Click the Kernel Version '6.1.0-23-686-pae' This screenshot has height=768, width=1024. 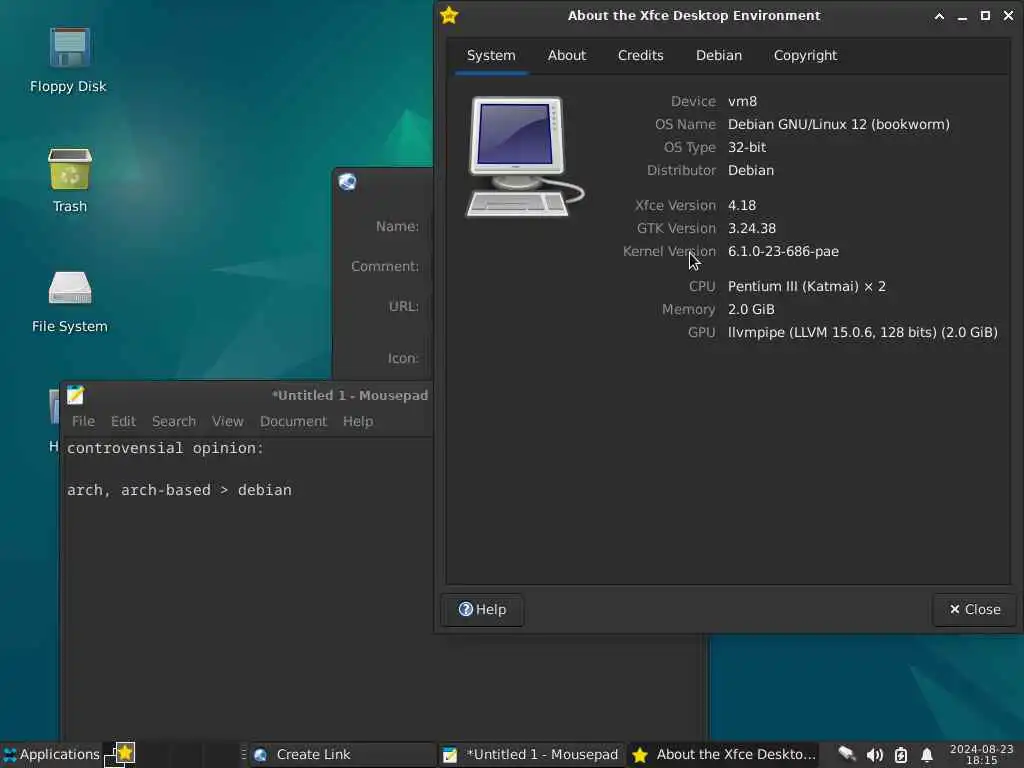point(783,251)
